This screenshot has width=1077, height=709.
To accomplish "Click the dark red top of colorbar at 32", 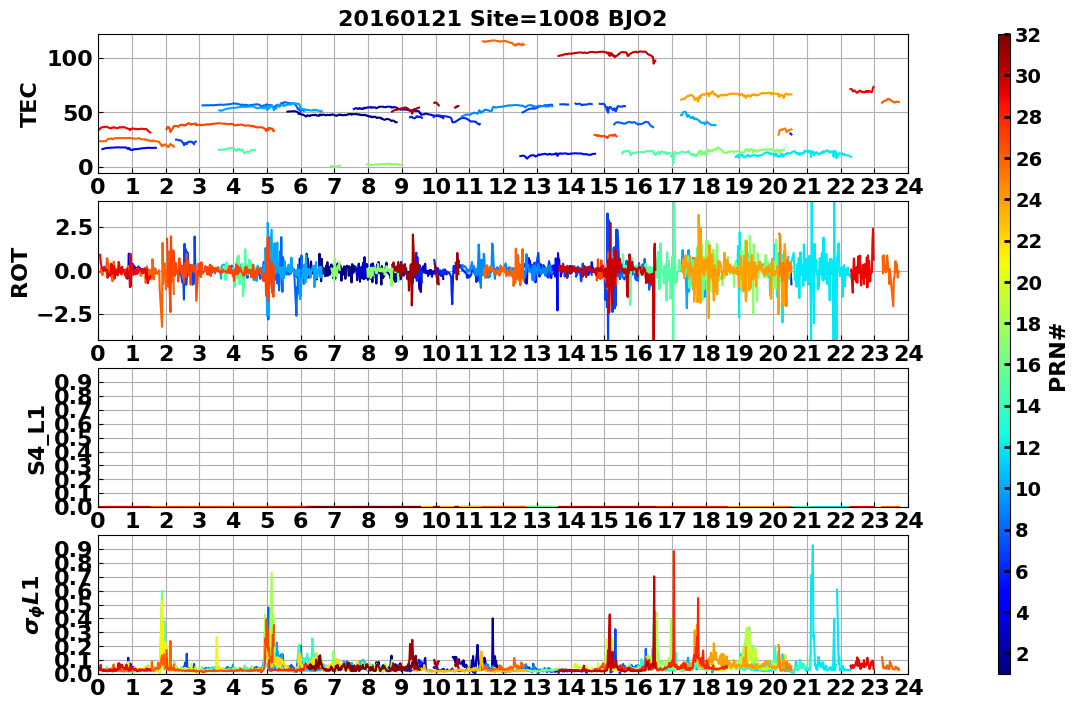I will (1004, 37).
